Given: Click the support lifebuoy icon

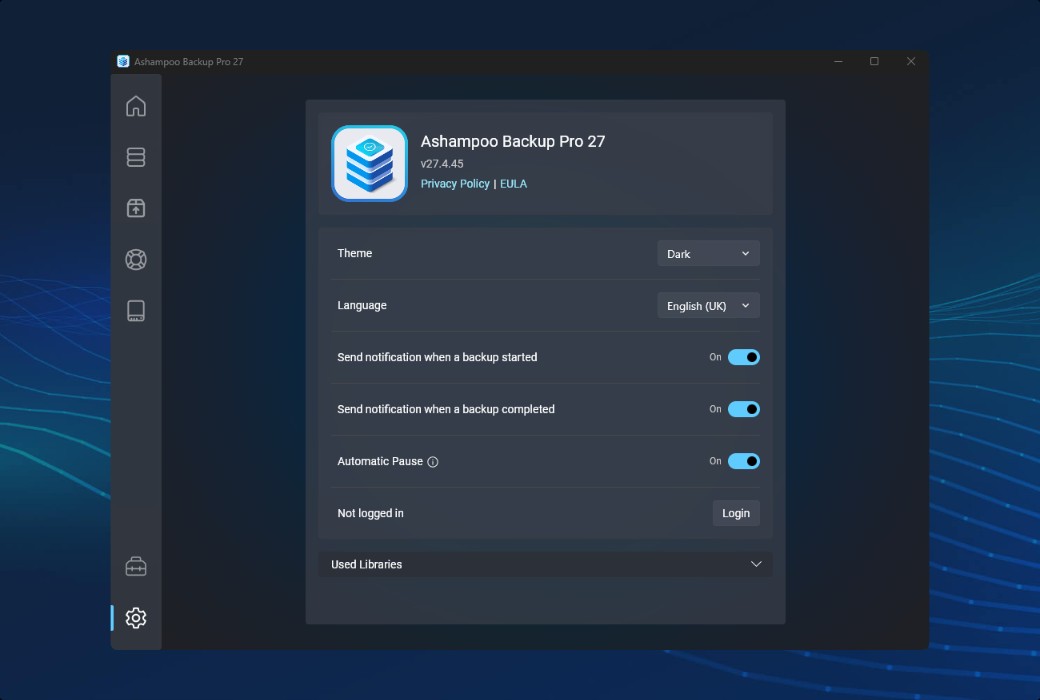Looking at the screenshot, I should point(135,259).
